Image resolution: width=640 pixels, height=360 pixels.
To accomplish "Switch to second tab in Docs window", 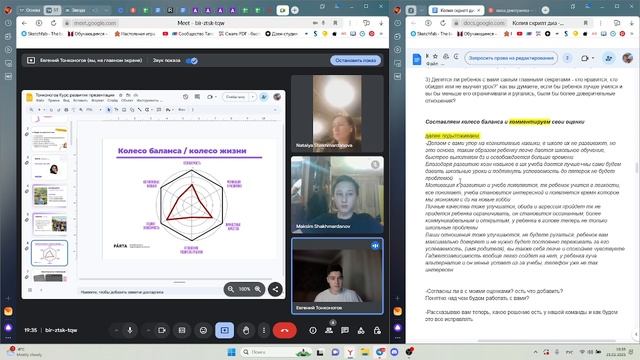I will pyautogui.click(x=511, y=10).
